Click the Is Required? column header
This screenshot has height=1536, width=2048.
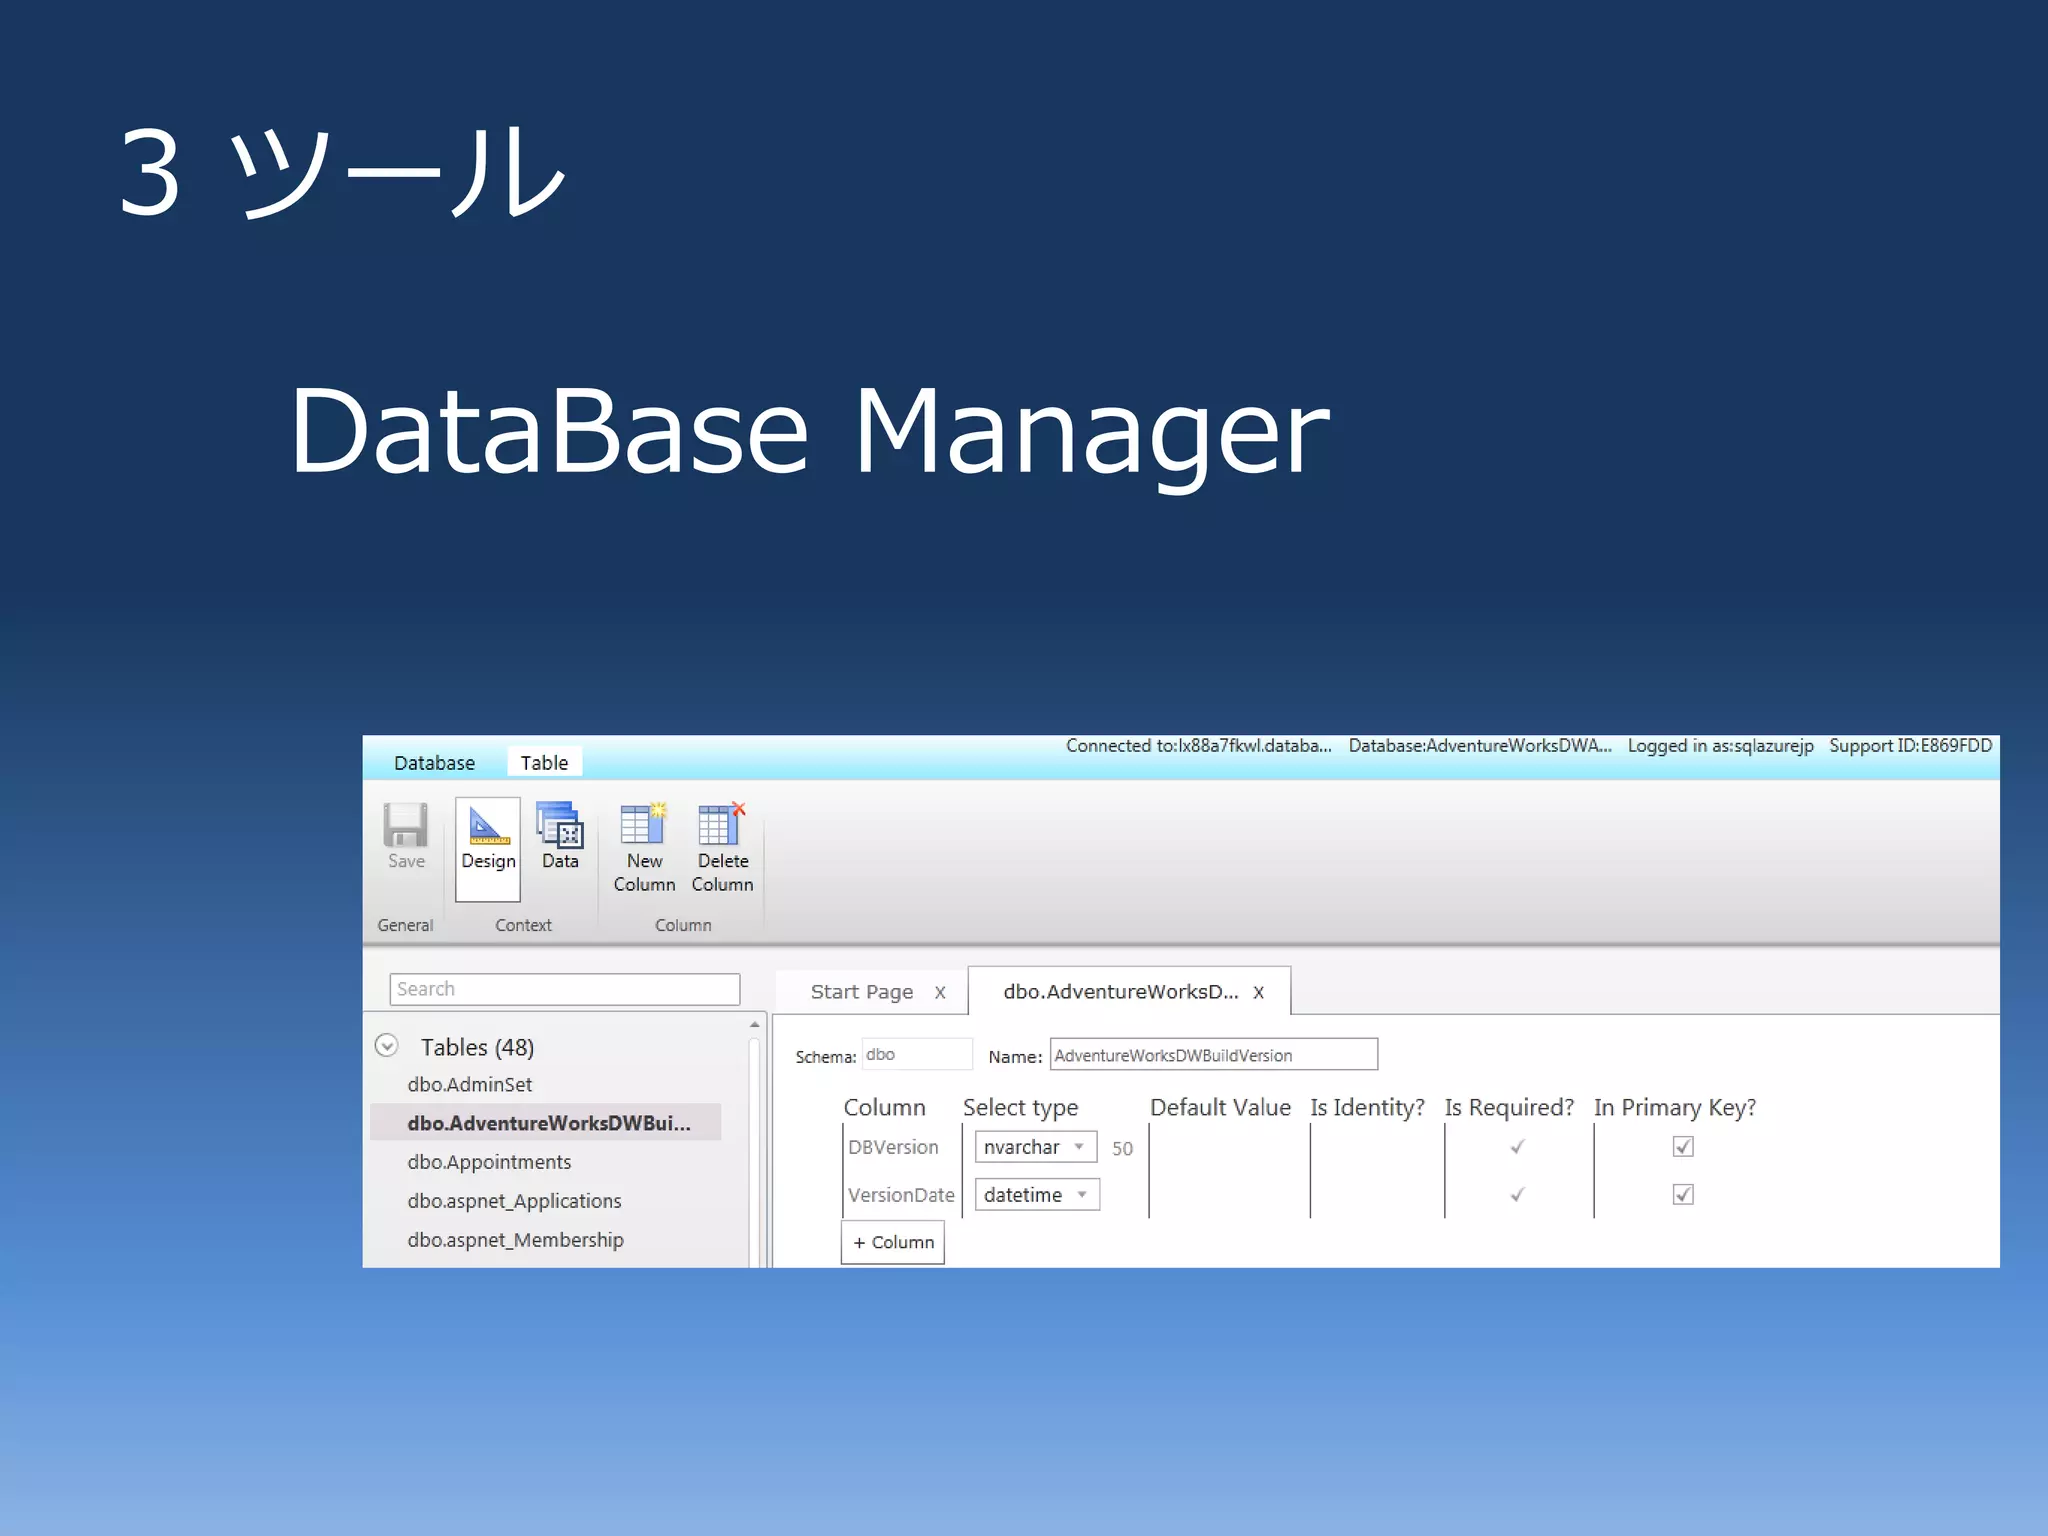coord(1509,1108)
